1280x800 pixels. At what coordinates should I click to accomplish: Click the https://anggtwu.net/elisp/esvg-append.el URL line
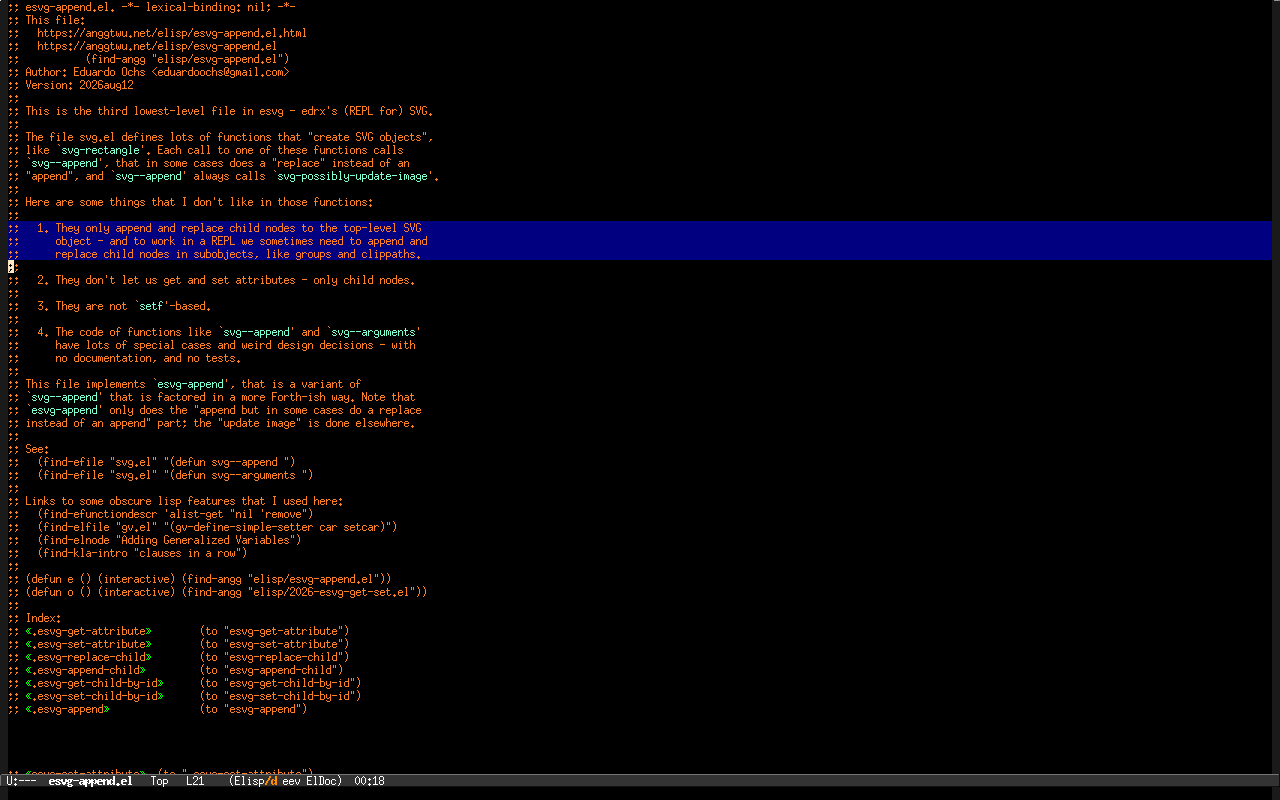pyautogui.click(x=157, y=46)
